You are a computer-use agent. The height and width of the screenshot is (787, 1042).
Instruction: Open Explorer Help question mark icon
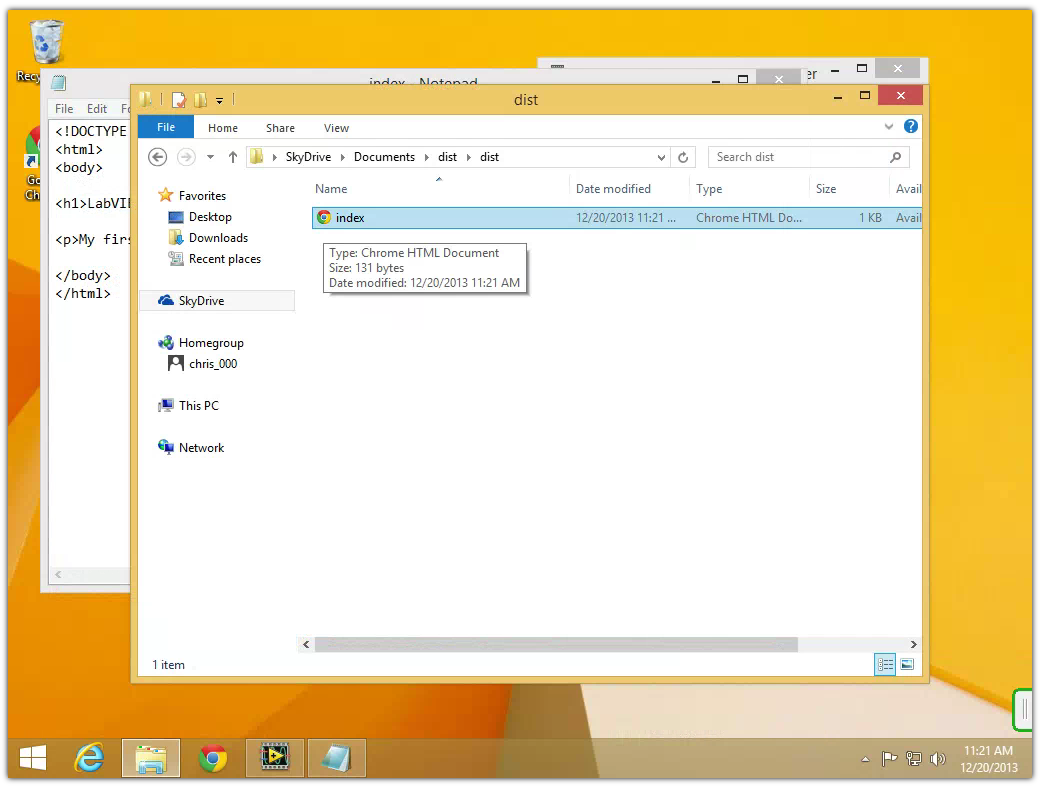point(910,127)
